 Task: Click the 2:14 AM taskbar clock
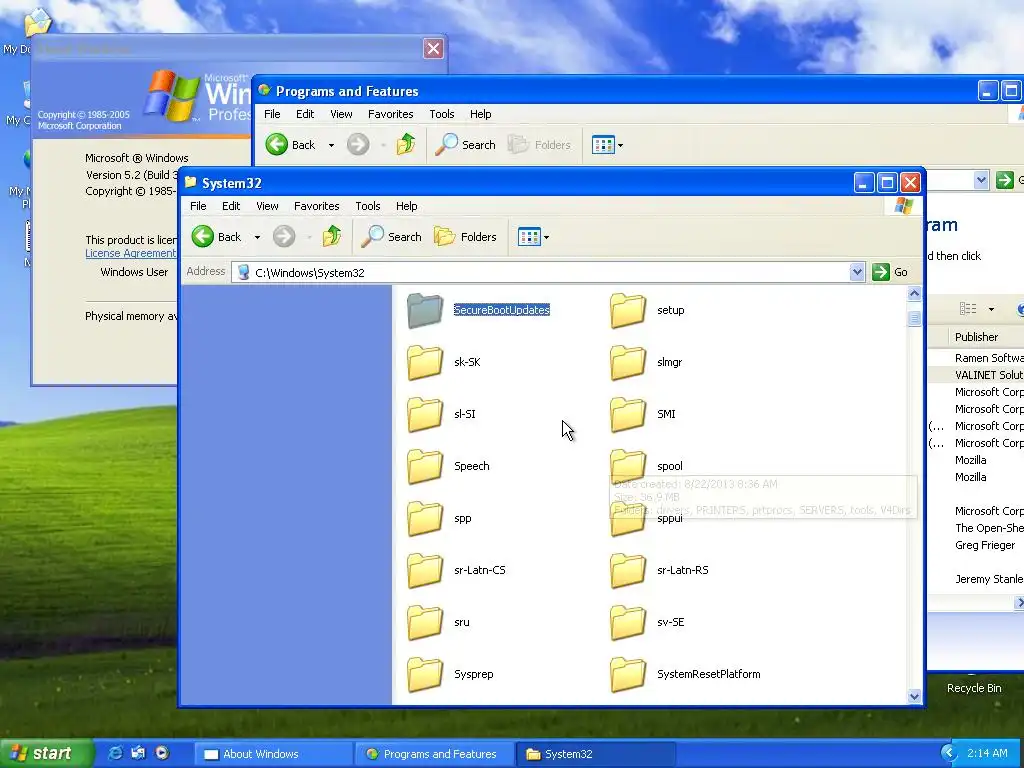point(987,754)
